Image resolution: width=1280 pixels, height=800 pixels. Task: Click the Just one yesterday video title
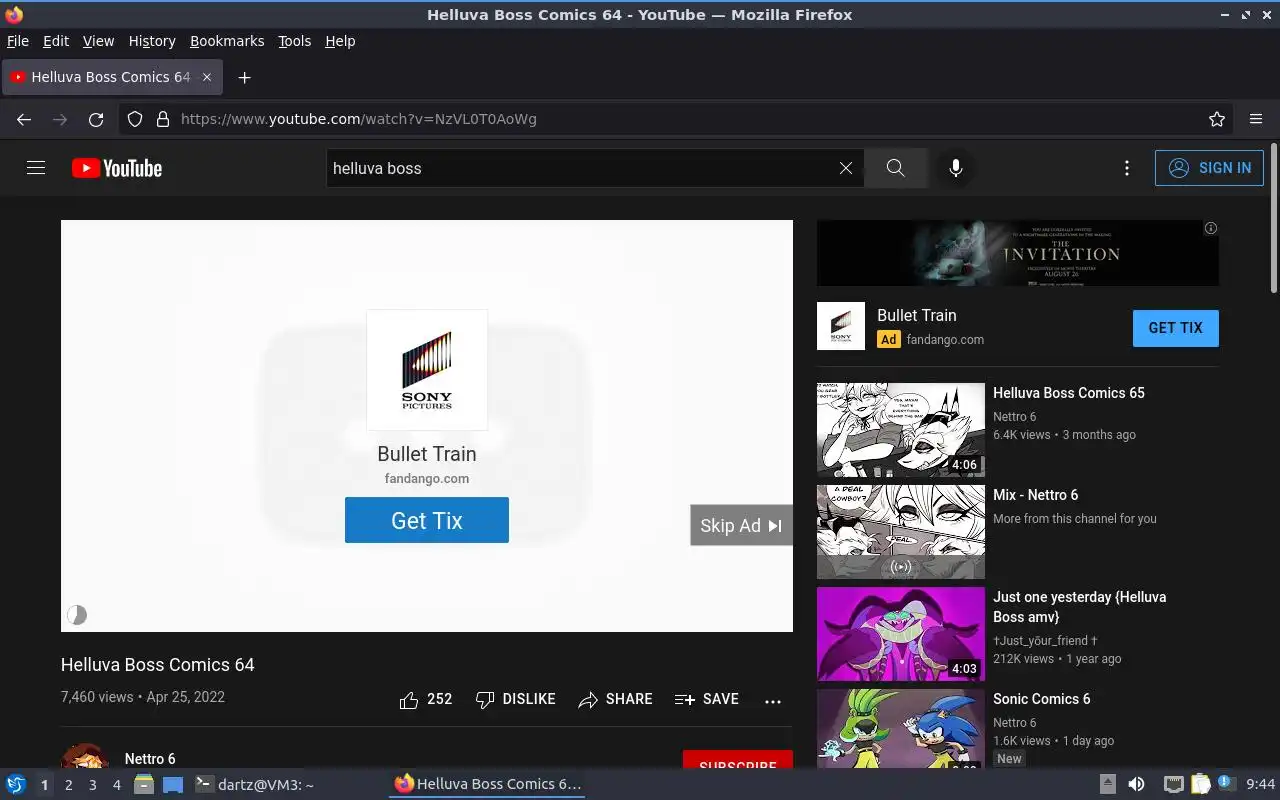[1080, 607]
